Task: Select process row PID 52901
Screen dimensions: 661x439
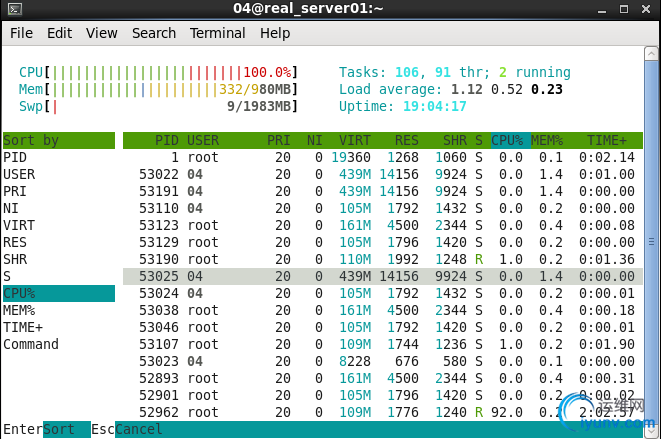Action: (x=383, y=396)
